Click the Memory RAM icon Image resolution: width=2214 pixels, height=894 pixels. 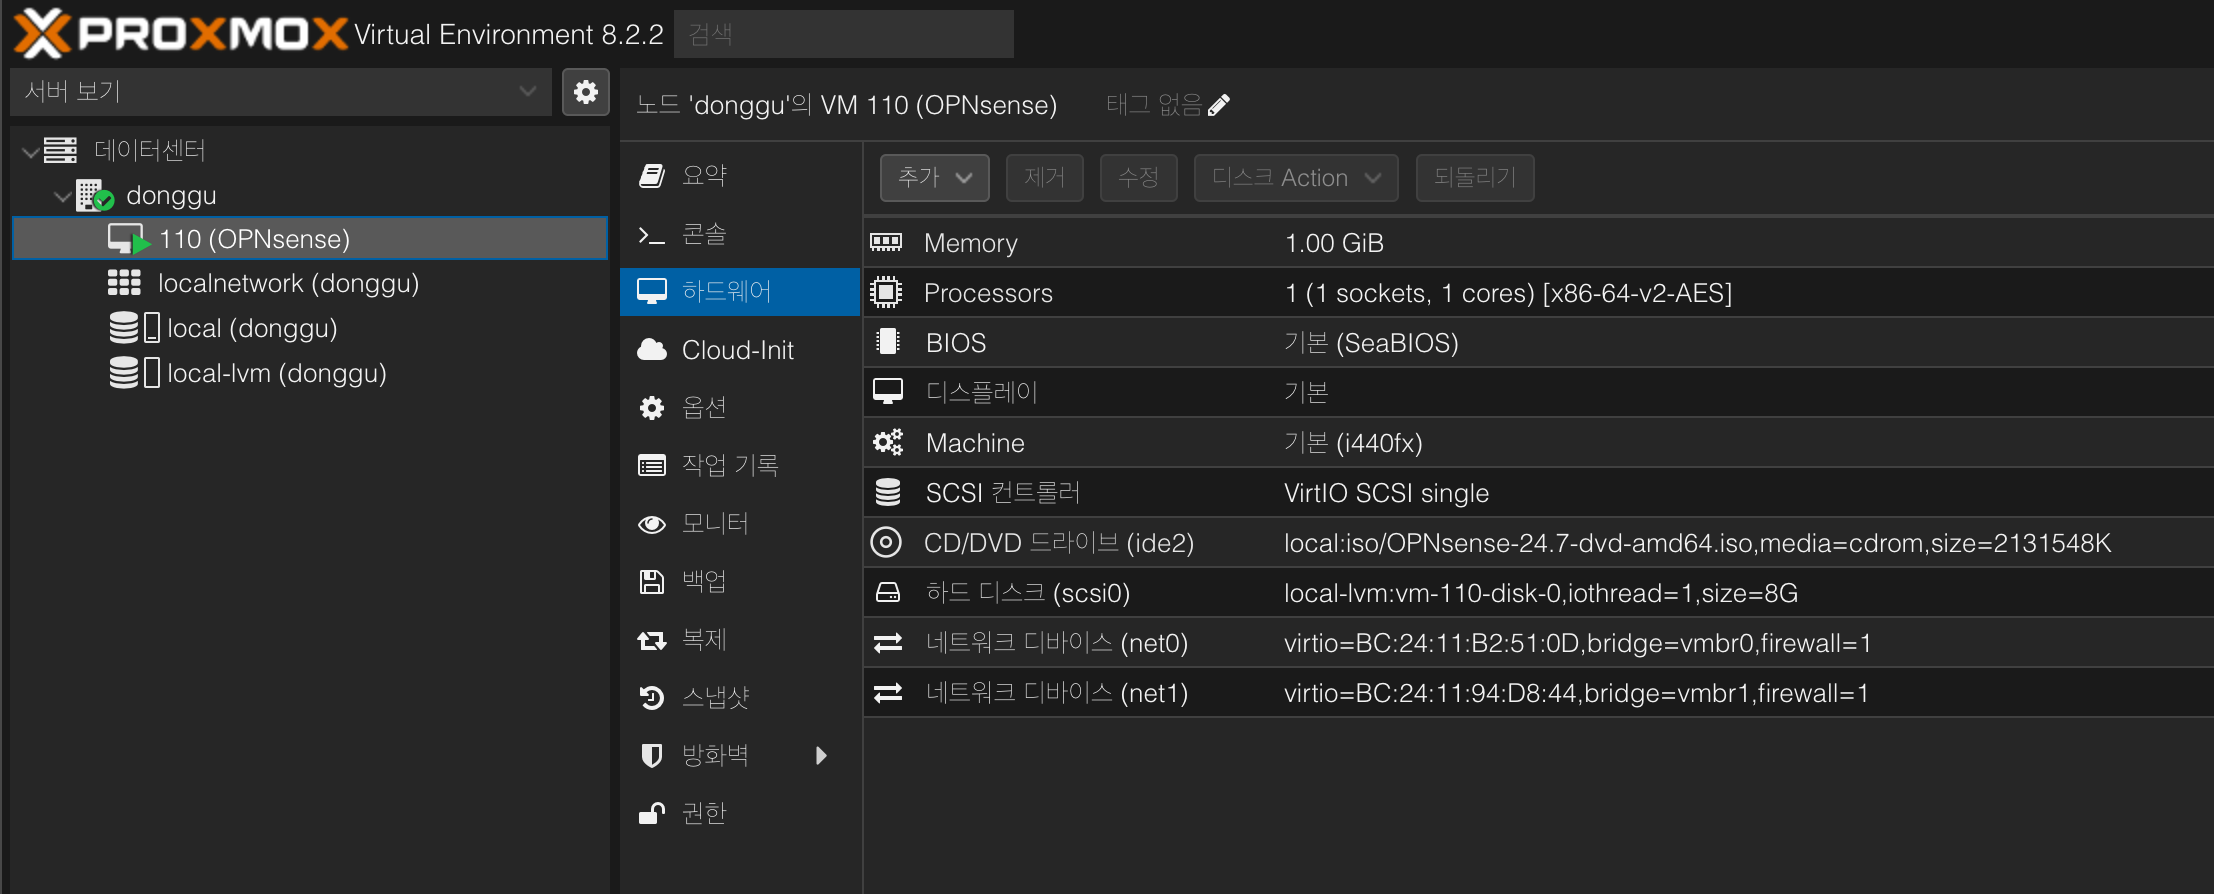click(886, 242)
